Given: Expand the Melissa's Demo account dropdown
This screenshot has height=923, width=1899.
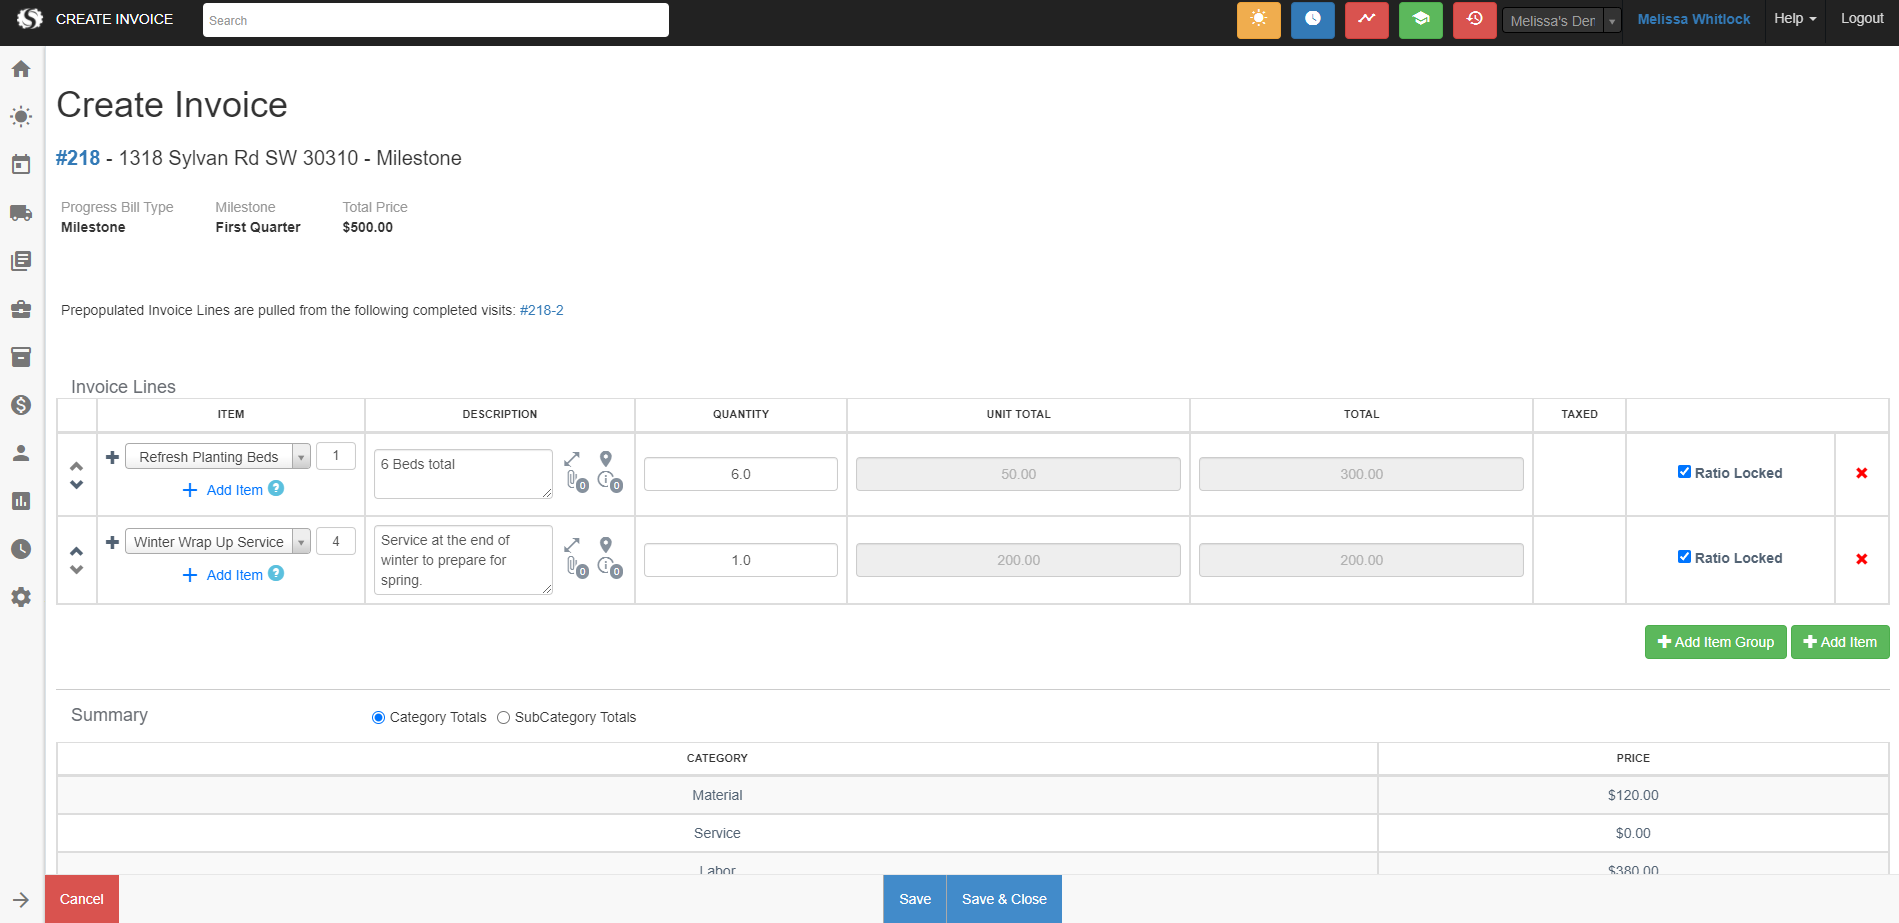Looking at the screenshot, I should tap(1611, 21).
